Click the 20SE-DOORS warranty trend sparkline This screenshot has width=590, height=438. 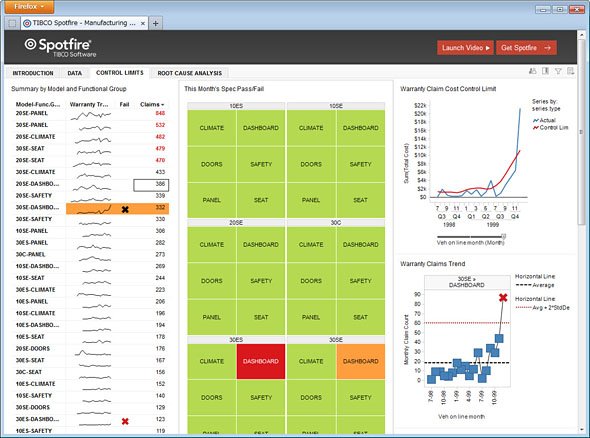click(x=93, y=353)
